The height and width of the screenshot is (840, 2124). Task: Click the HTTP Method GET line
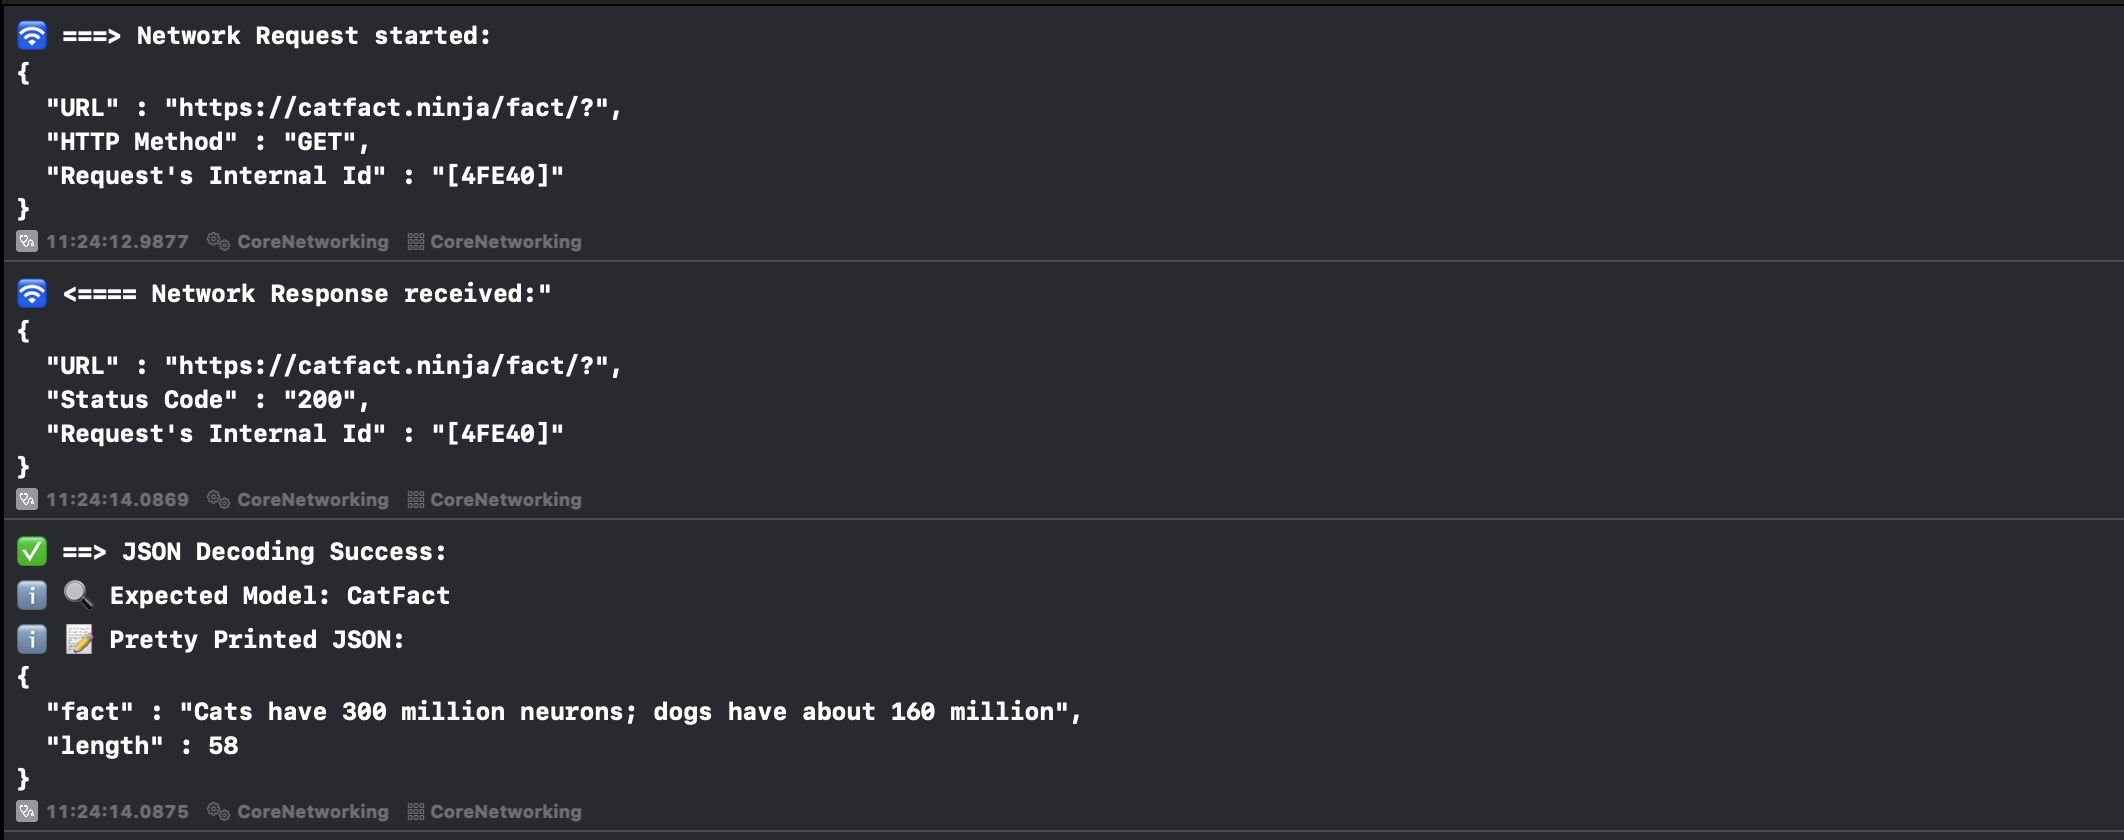point(208,142)
